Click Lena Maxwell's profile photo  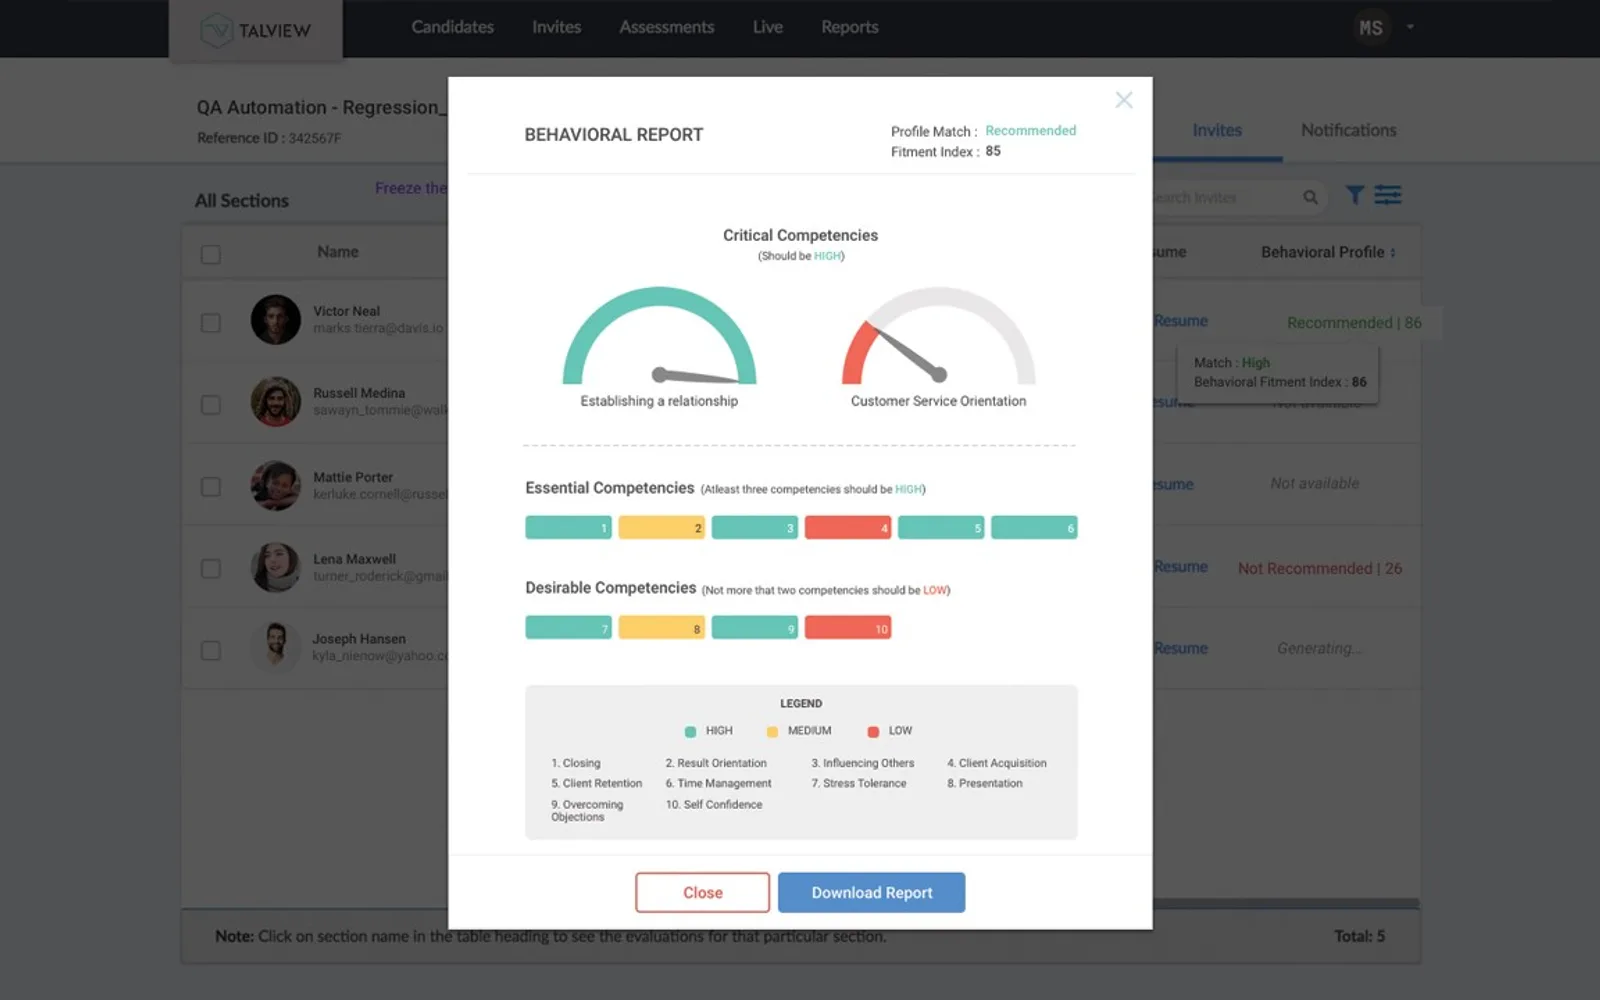[275, 567]
